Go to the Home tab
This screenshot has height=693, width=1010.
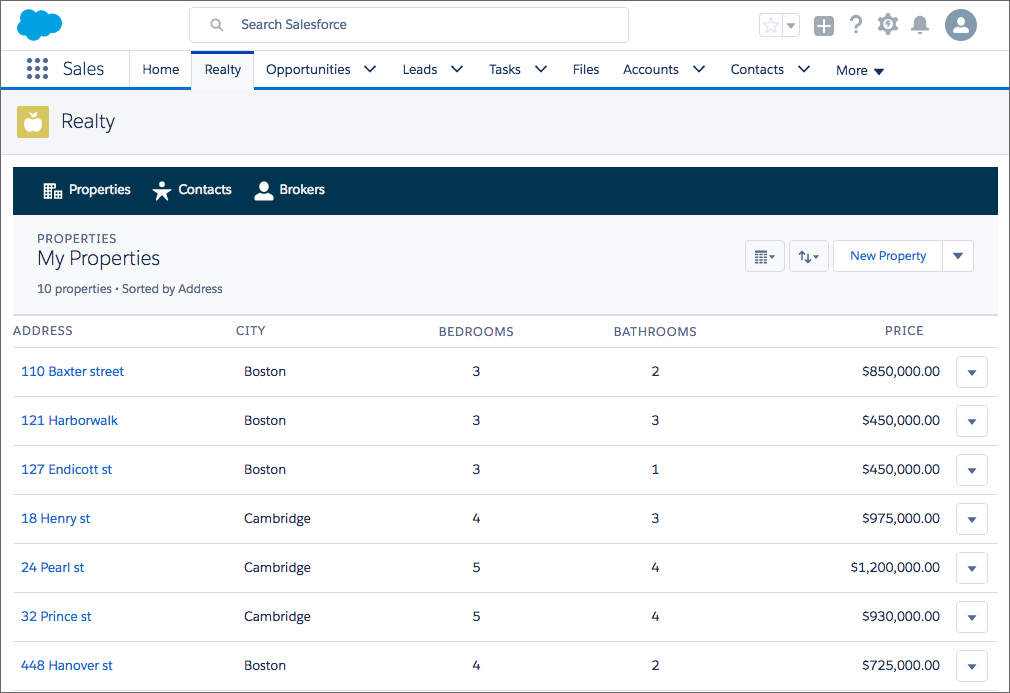(160, 70)
